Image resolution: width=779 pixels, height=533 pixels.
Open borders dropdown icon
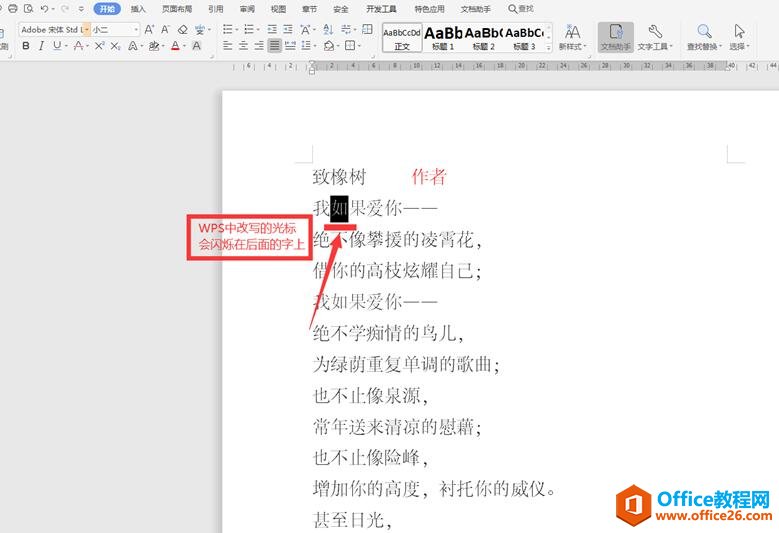tap(350, 46)
